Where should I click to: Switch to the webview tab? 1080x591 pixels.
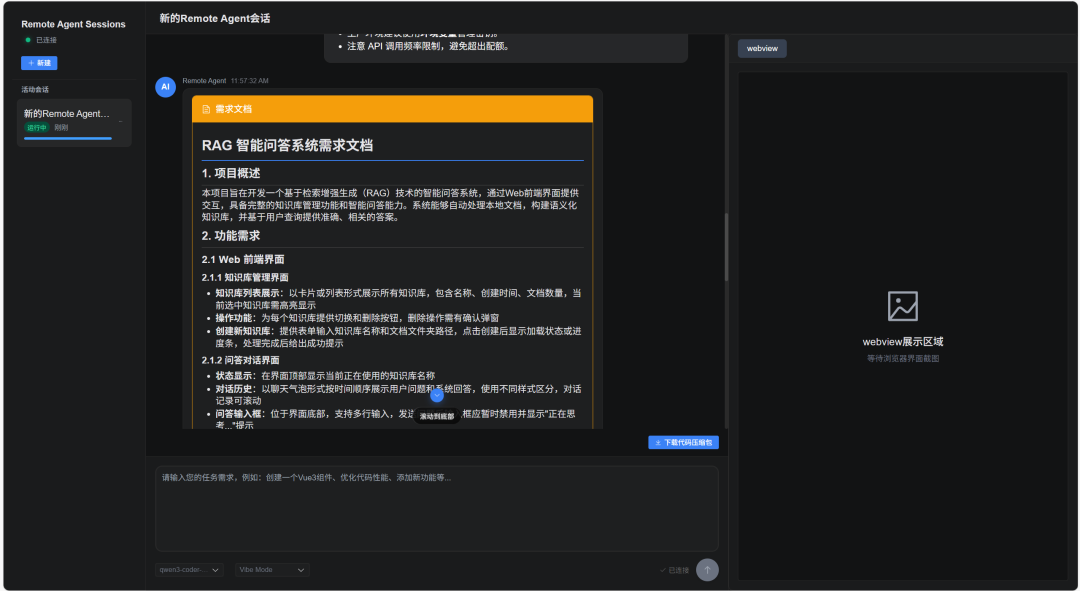point(762,48)
